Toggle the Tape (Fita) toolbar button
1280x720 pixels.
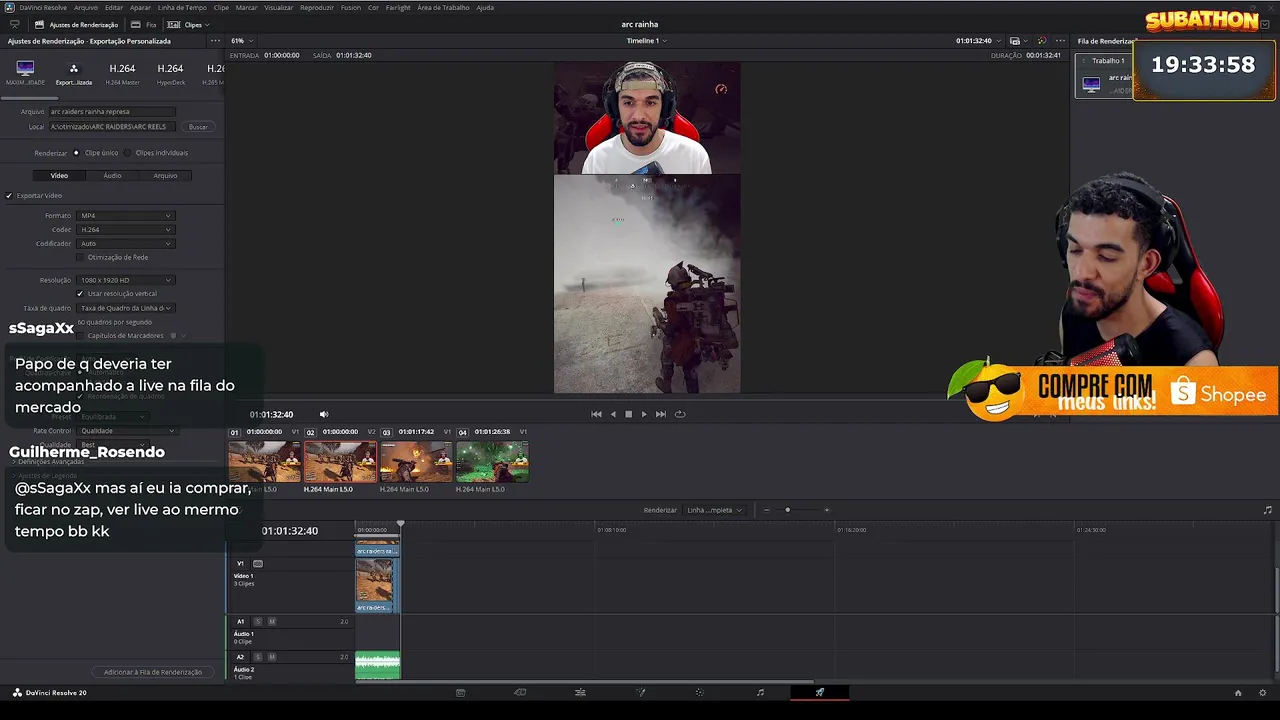(144, 24)
